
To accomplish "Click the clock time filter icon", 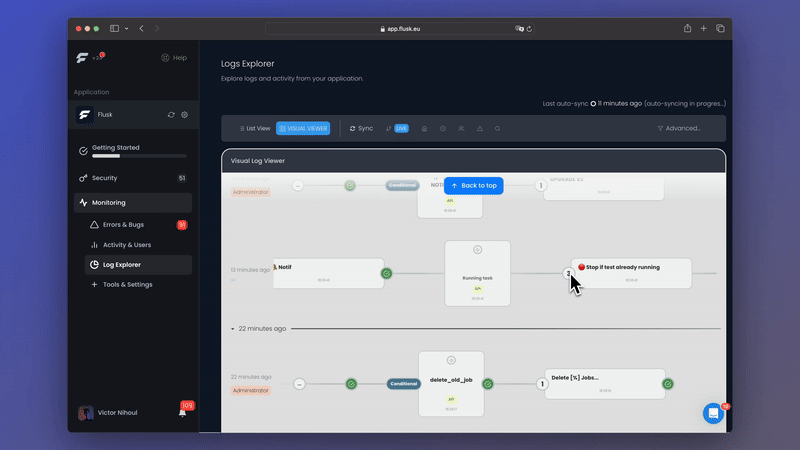I will tap(443, 129).
